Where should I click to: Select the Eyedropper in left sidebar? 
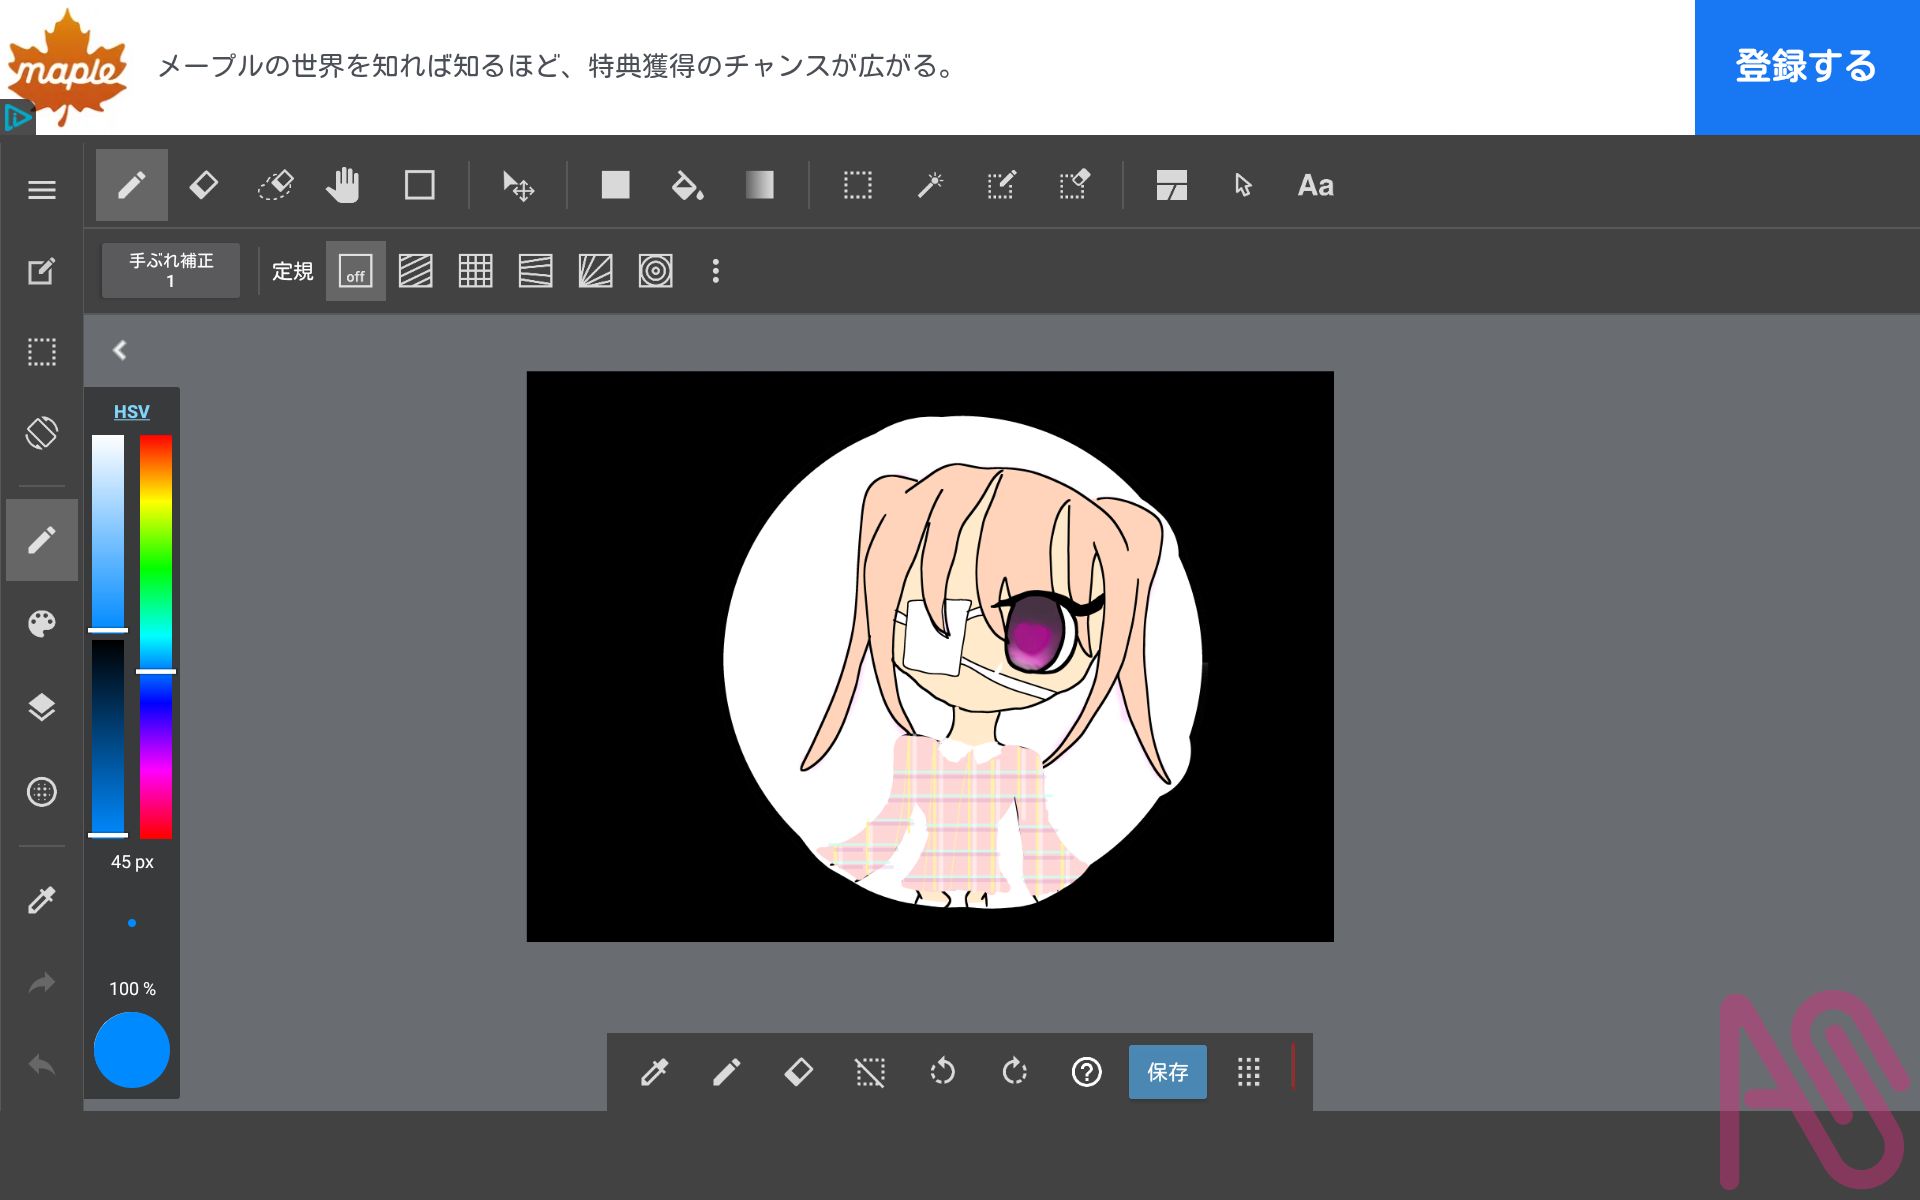click(41, 900)
